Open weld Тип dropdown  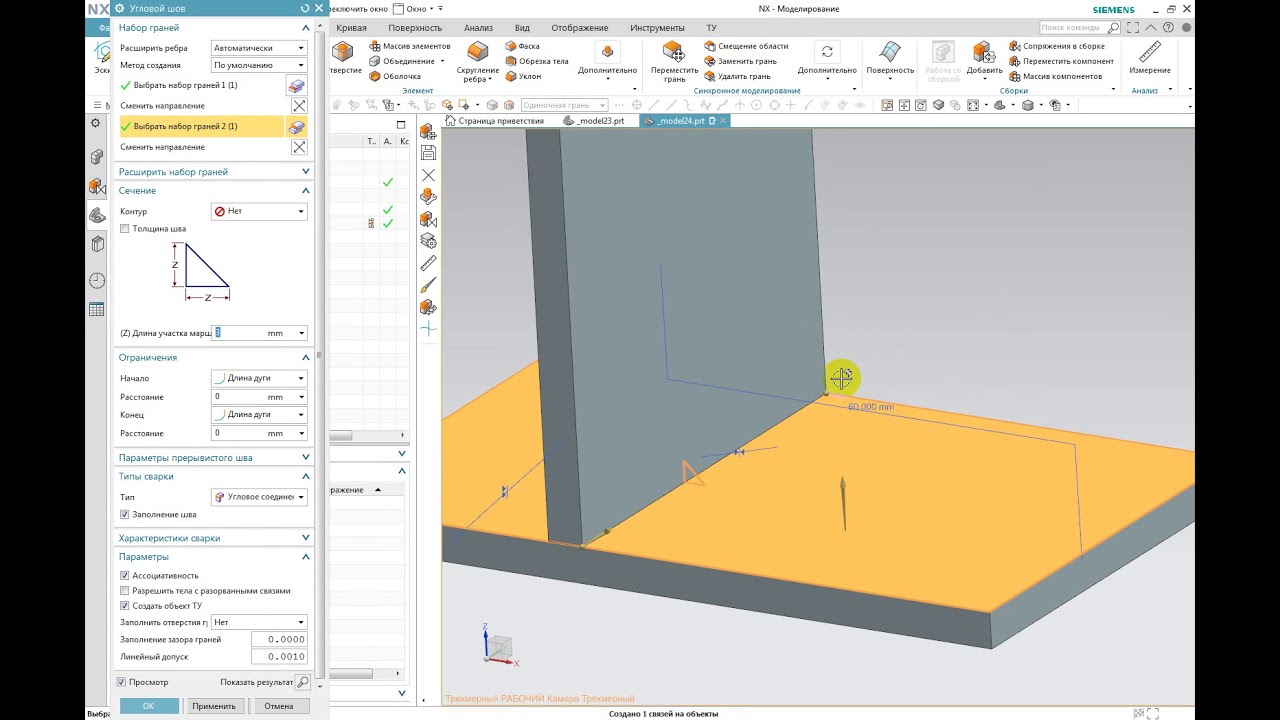tap(259, 496)
